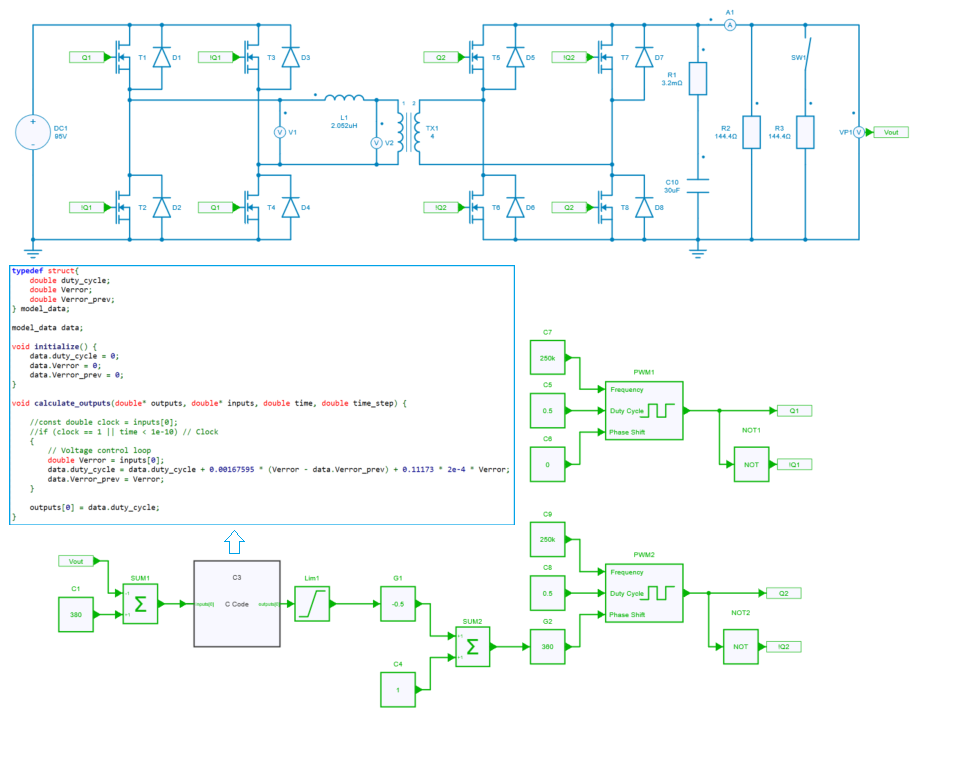Select the PWM1 generator block
Image resolution: width=968 pixels, height=758 pixels.
pyautogui.click(x=643, y=410)
